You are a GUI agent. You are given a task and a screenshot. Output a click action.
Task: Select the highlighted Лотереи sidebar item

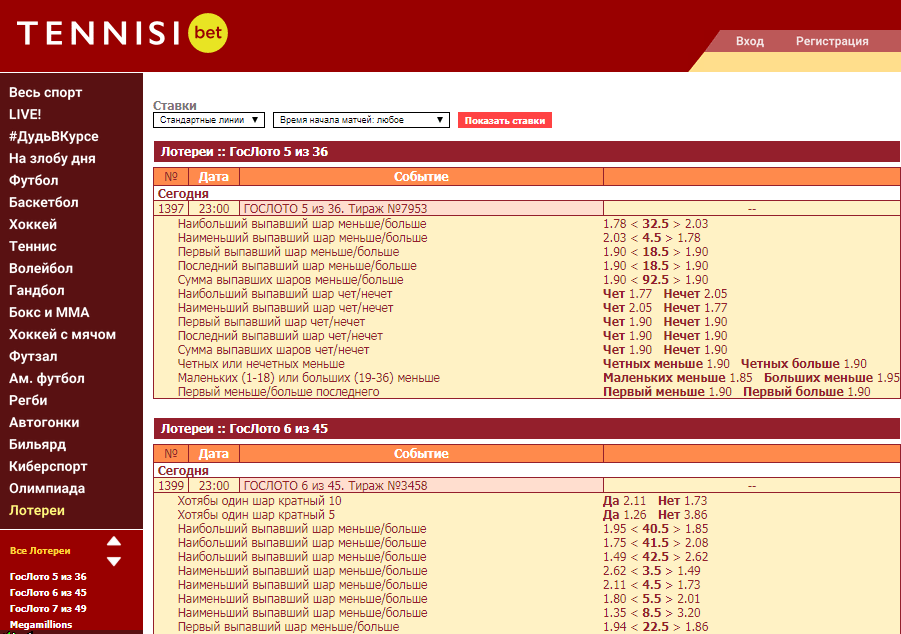37,510
